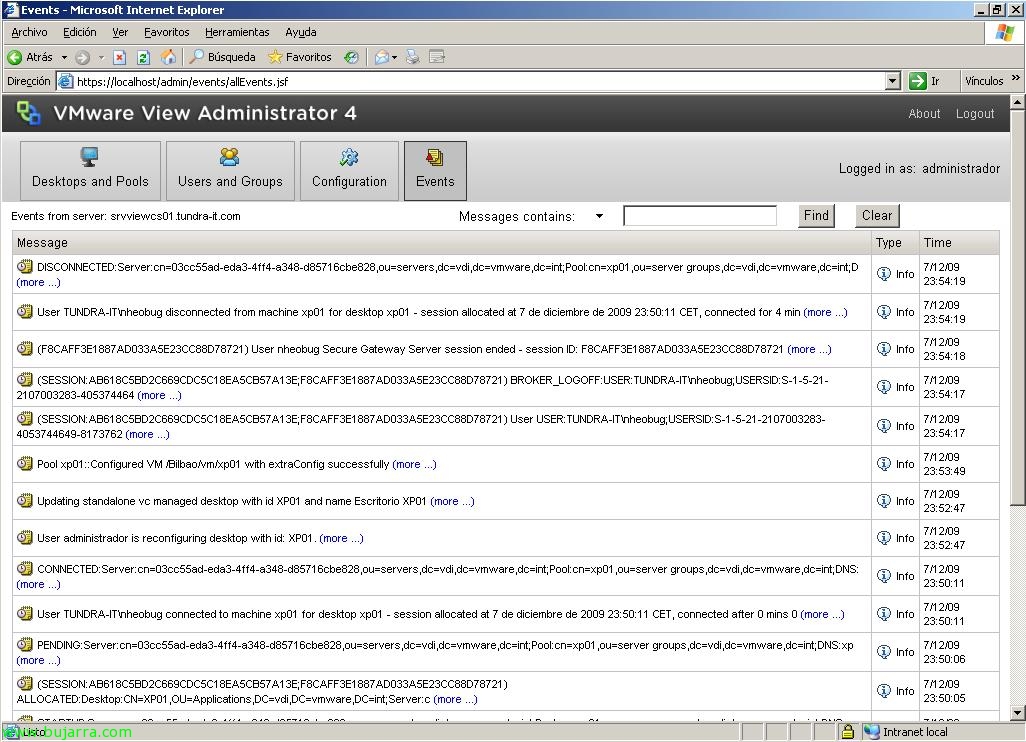This screenshot has width=1026, height=742.
Task: Expand (more ...) for 'User administrador is reconfiguring desktop'
Action: [x=342, y=538]
